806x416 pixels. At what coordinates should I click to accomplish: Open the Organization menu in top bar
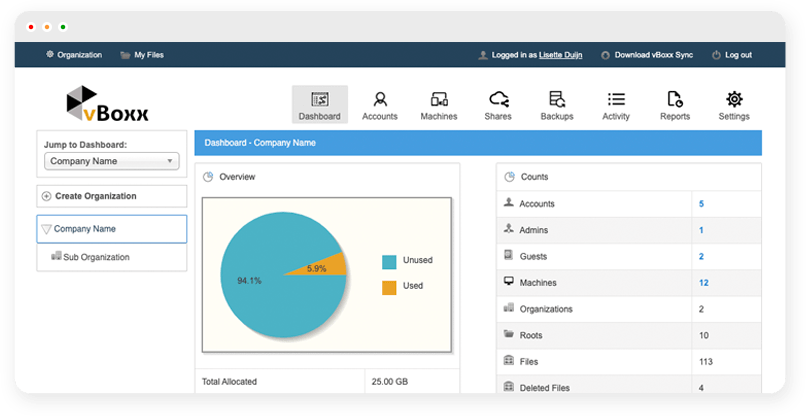click(x=74, y=55)
